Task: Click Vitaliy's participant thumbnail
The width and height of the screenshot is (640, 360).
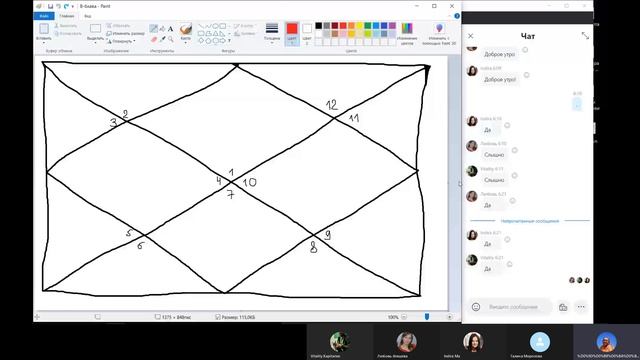Action: point(340,342)
